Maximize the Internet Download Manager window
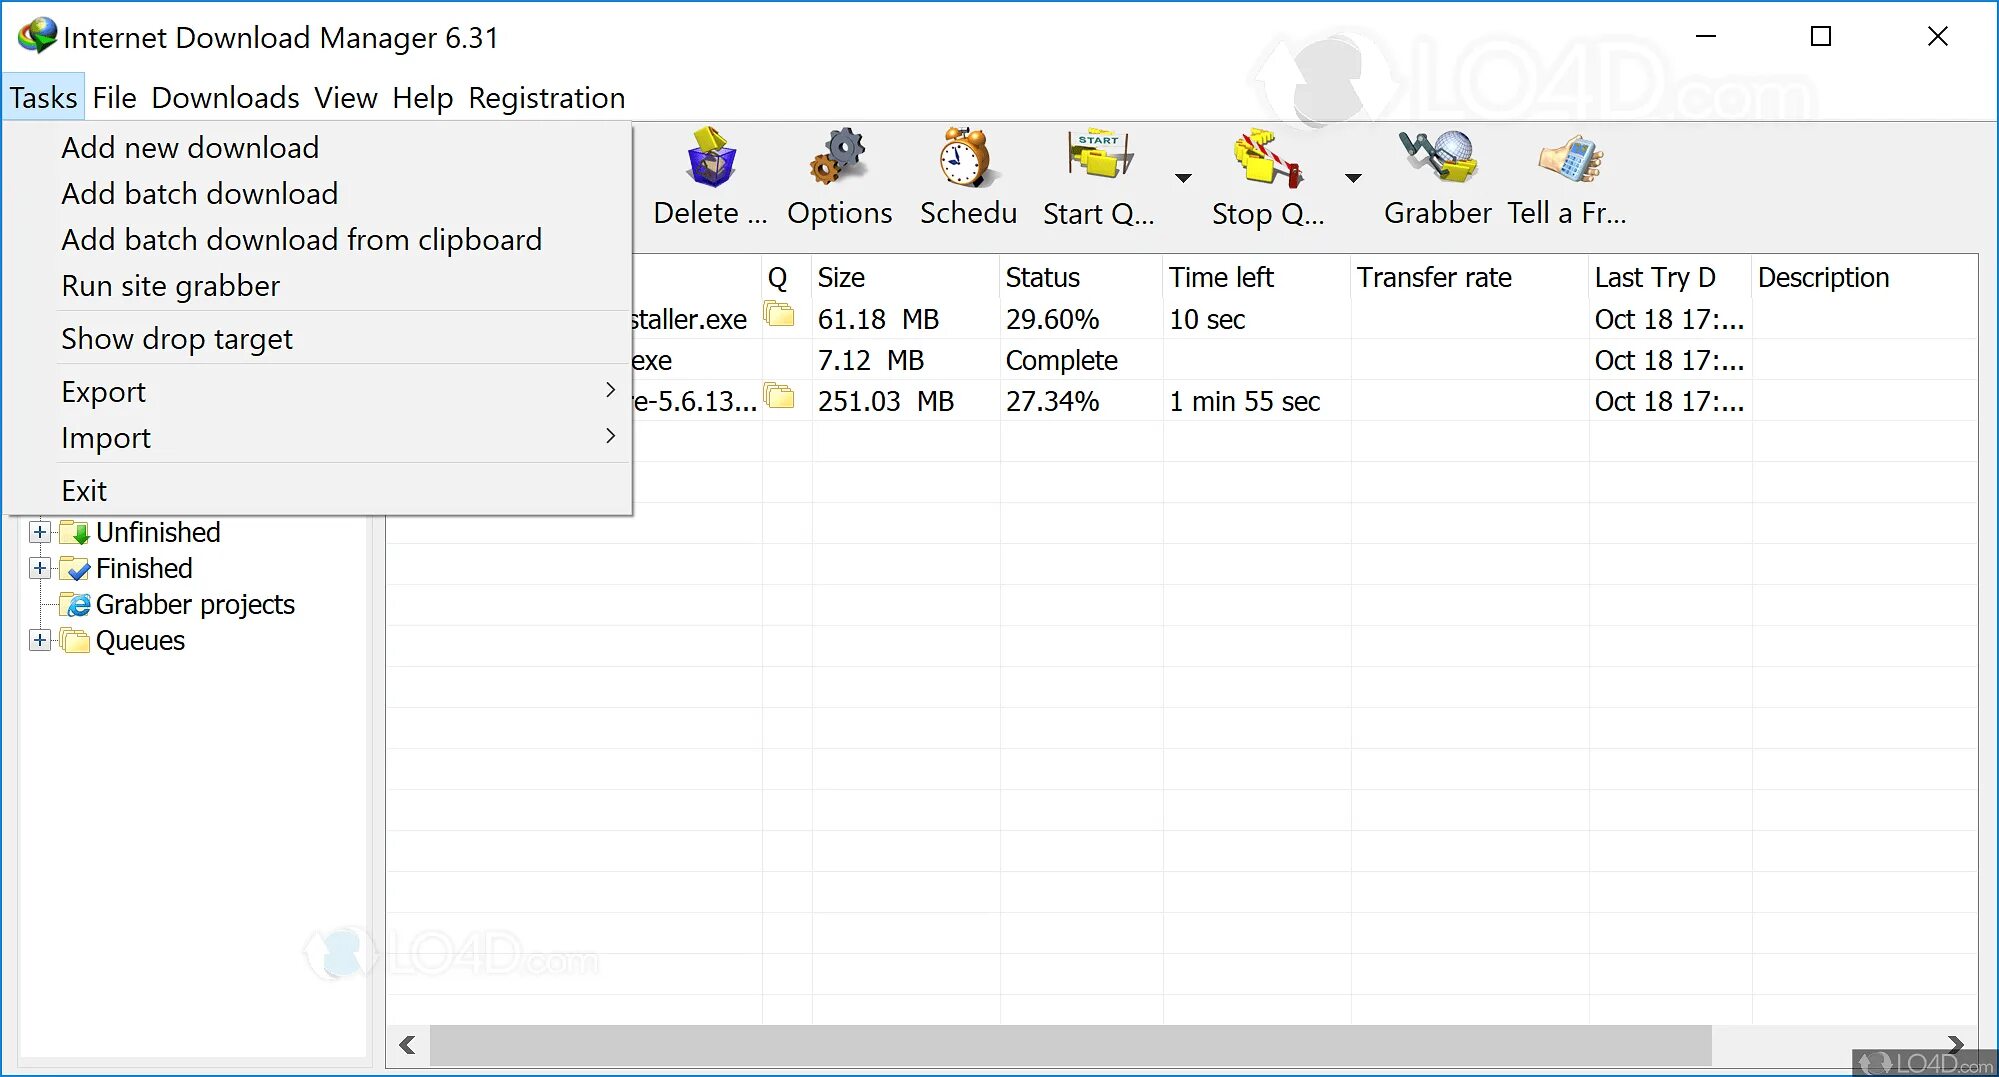Screen dimensions: 1999x1077 (1821, 36)
